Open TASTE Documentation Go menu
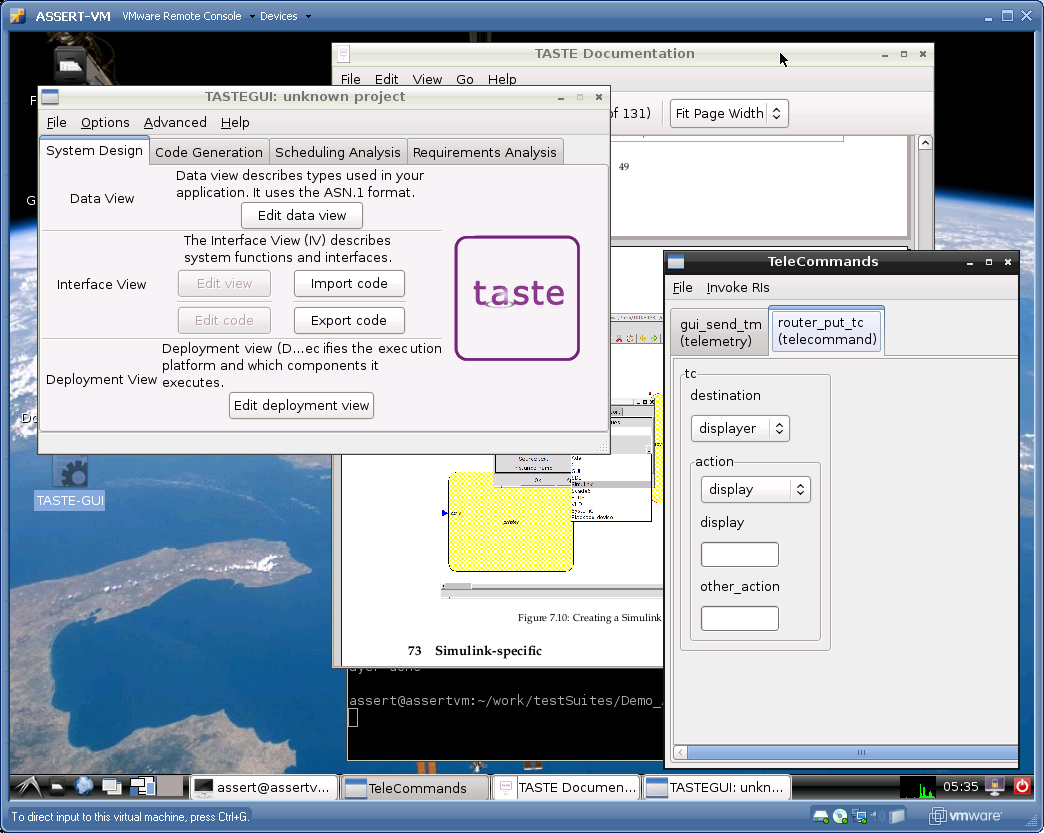Viewport: 1044px width, 833px height. (x=465, y=79)
